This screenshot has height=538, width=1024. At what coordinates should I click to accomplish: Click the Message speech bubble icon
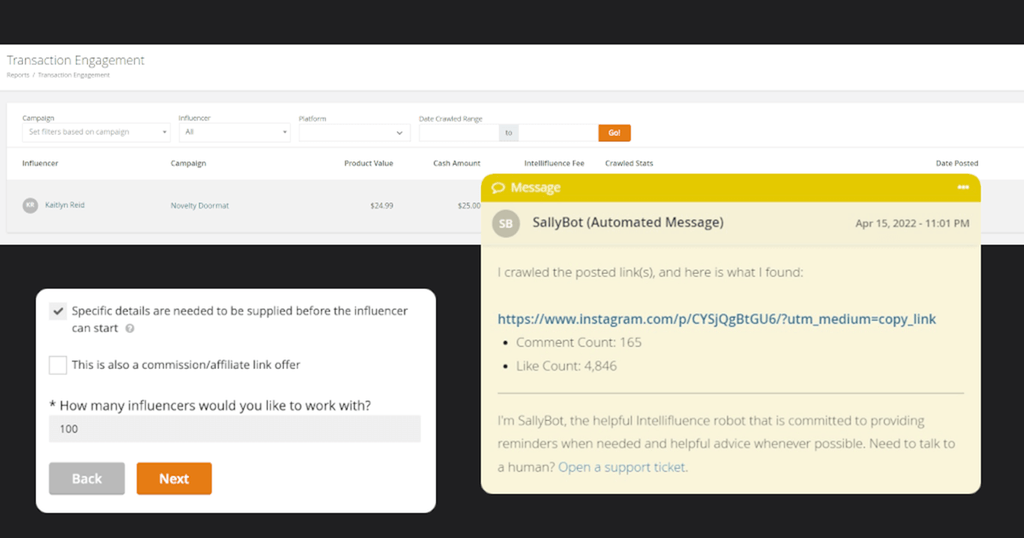(x=498, y=188)
